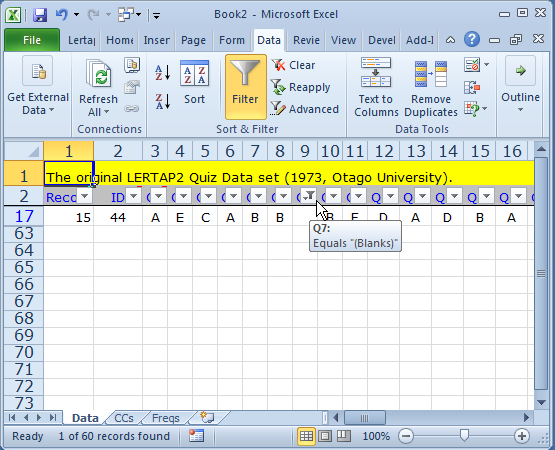The image size is (555, 450).
Task: Switch to the Home ribbon tab
Action: coord(120,40)
